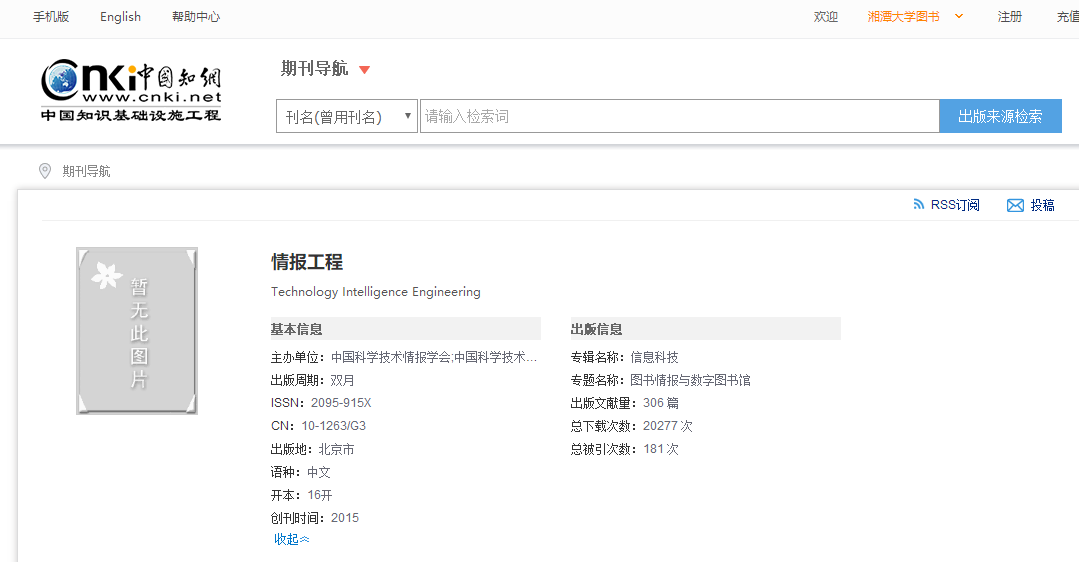Screen dimensions: 1079x562
Task: Click the 期刊导航 breadcrumb link
Action: click(x=86, y=171)
